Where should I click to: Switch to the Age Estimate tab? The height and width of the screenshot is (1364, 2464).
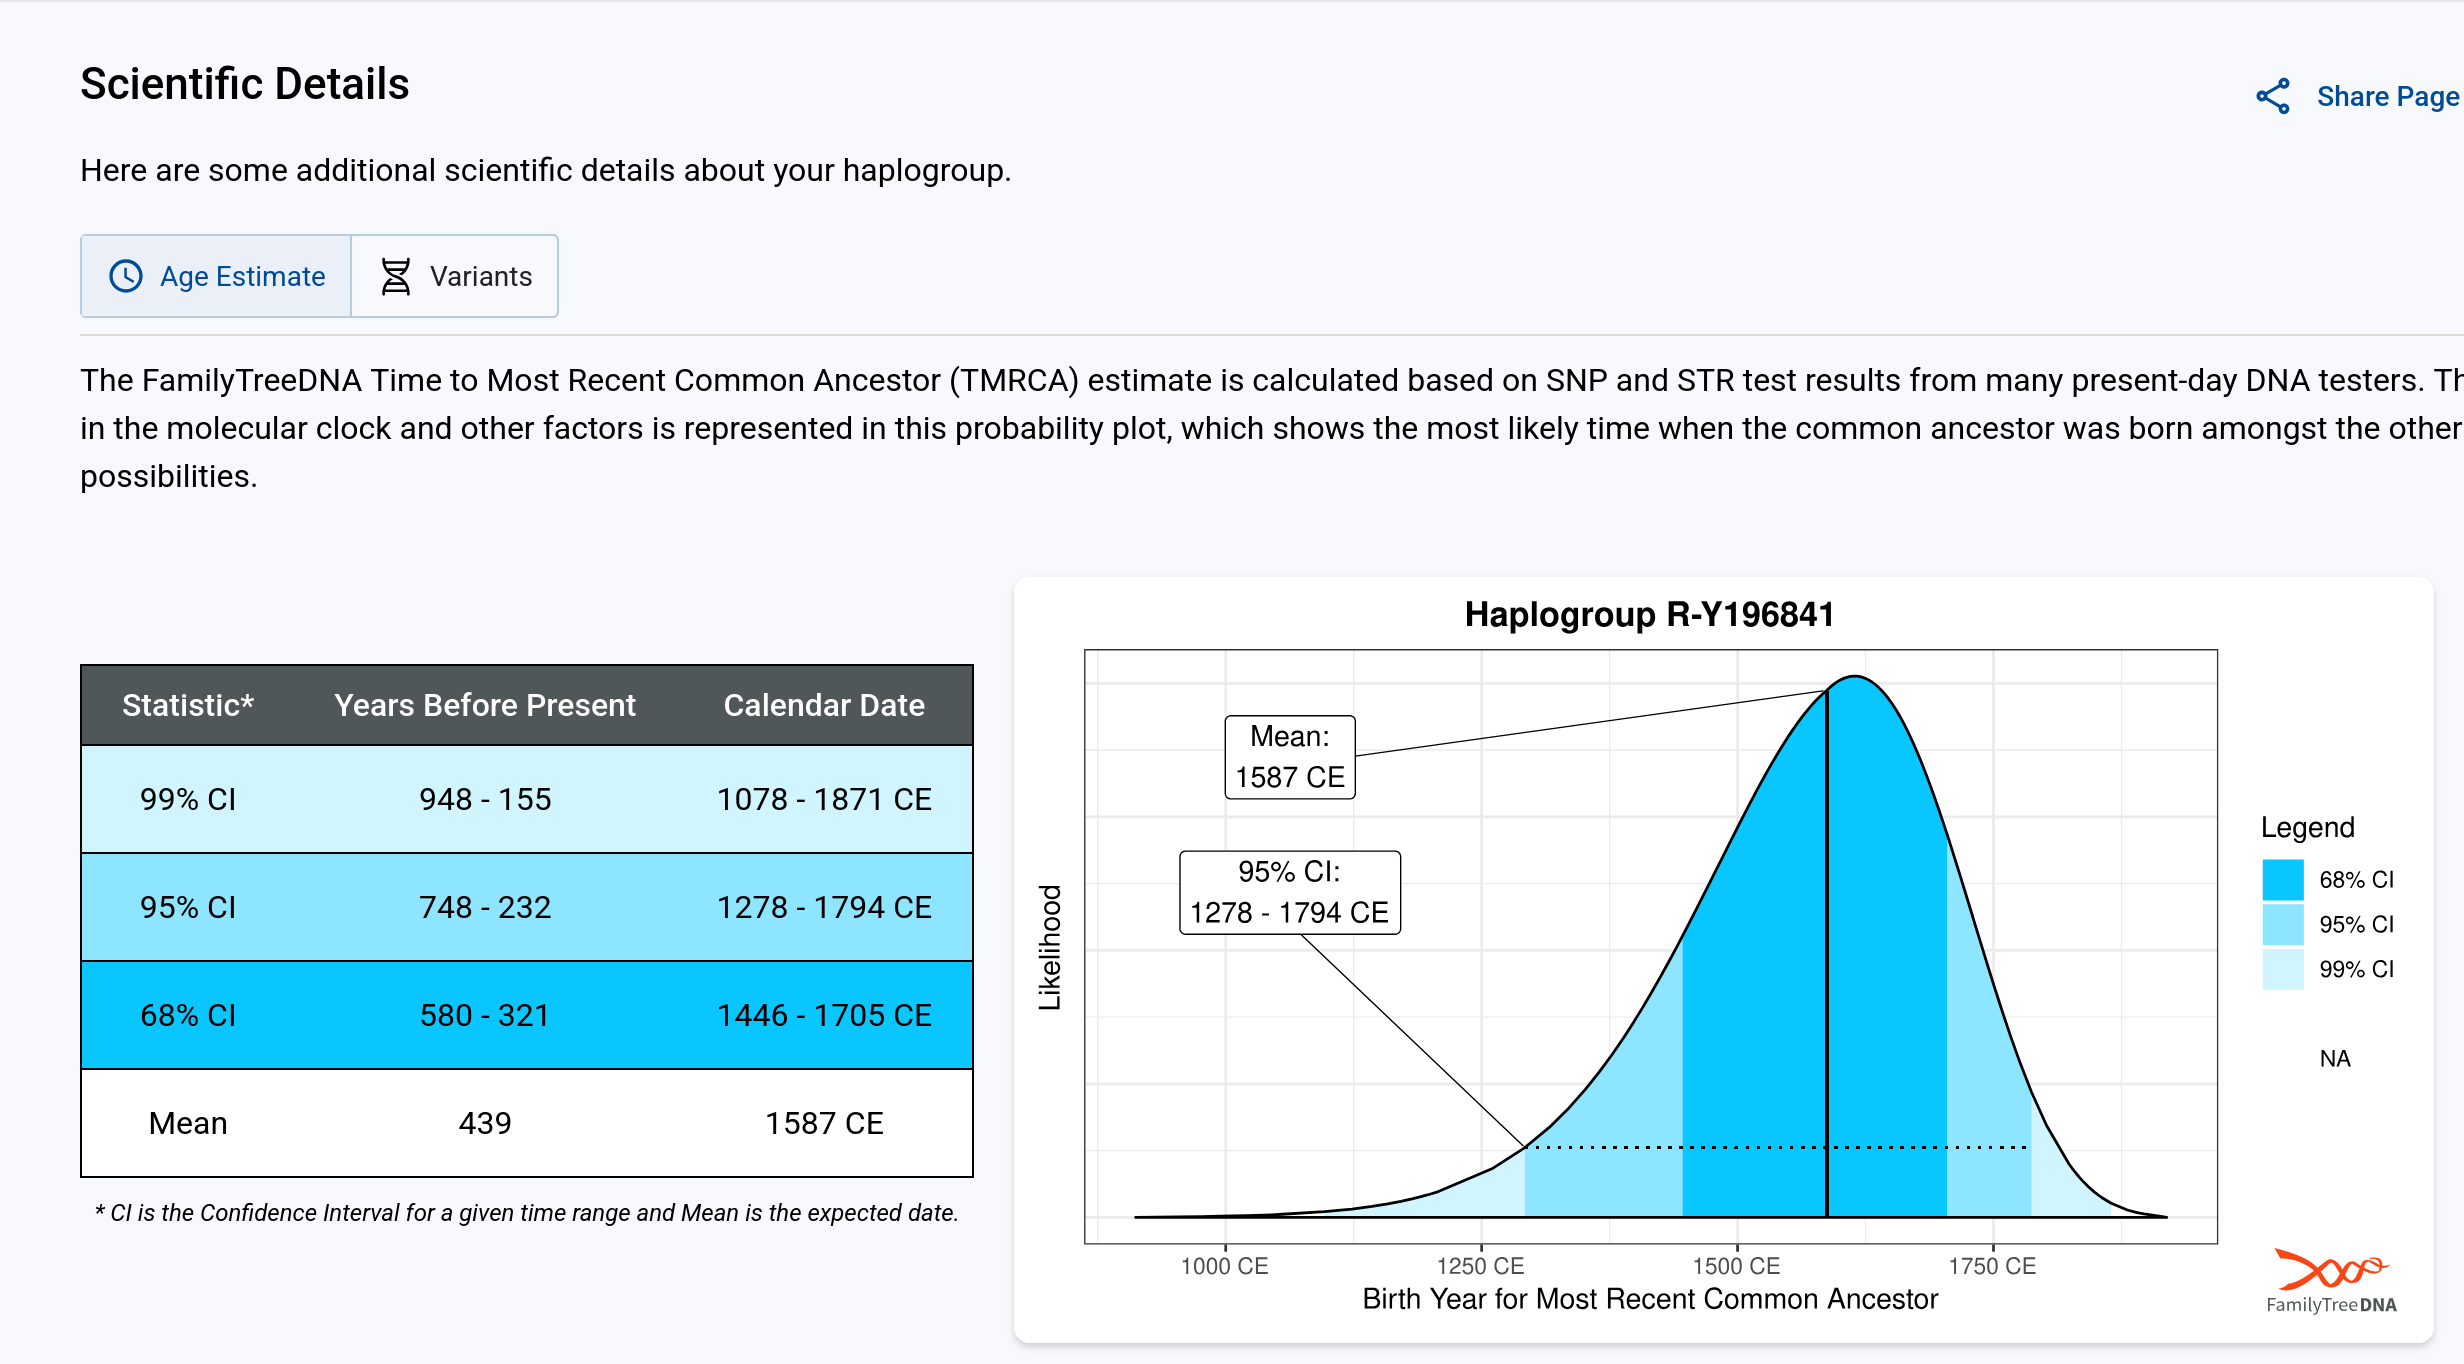point(242,276)
